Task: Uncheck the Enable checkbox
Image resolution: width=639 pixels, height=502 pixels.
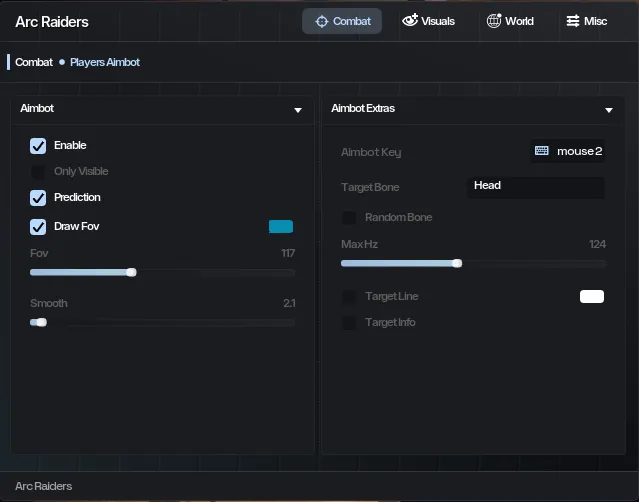Action: [x=38, y=145]
